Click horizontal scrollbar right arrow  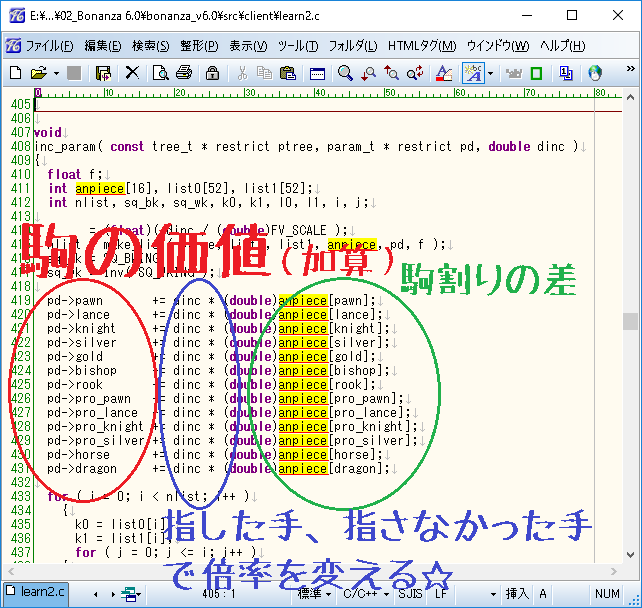(613, 571)
